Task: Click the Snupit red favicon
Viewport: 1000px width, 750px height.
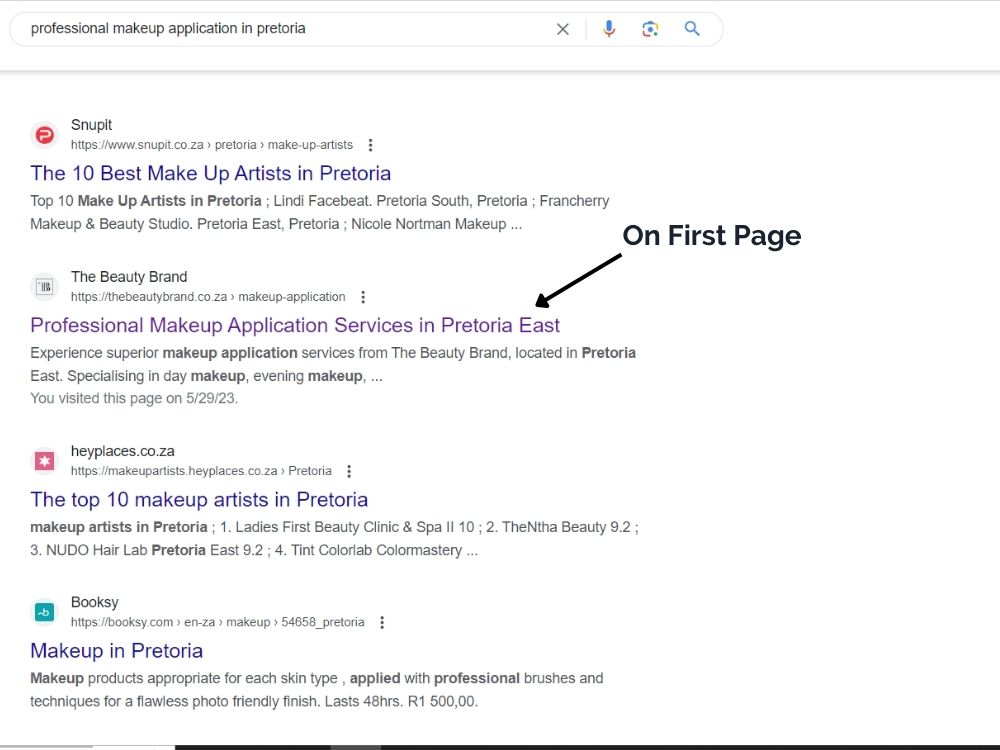Action: [x=45, y=135]
